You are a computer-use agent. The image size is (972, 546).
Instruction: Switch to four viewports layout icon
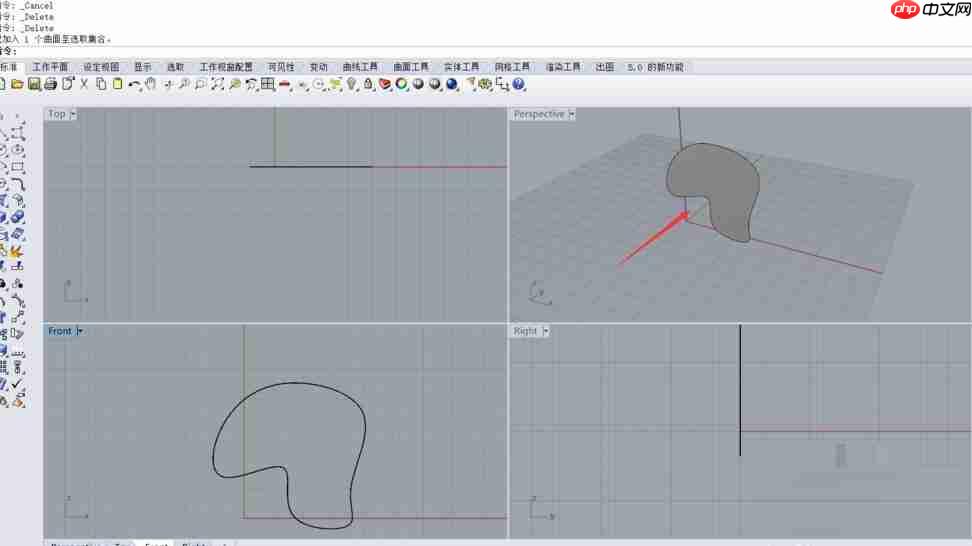point(268,84)
